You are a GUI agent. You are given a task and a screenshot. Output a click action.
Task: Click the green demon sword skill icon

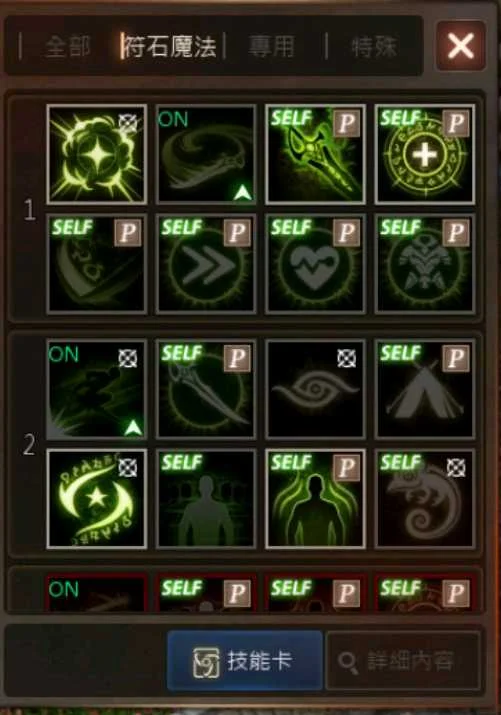tap(315, 154)
